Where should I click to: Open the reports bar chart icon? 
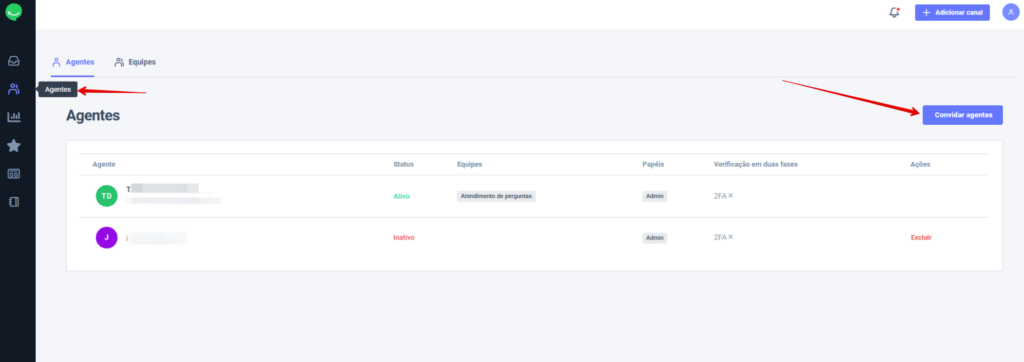14,117
